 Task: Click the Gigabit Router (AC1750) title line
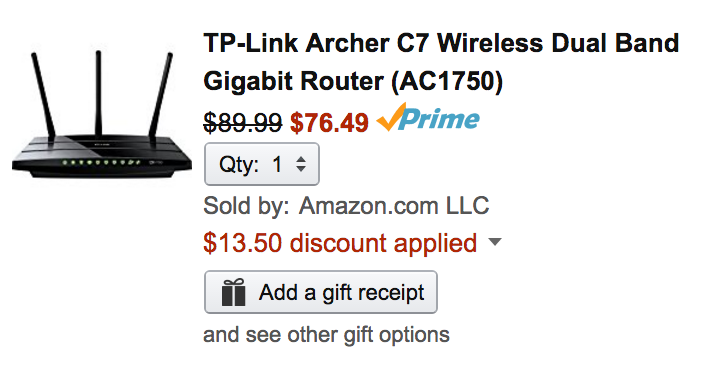coord(353,81)
